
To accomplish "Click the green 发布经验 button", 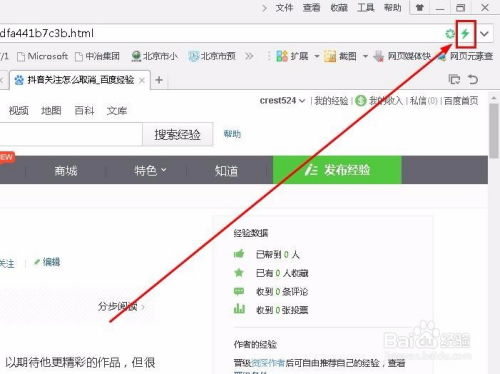I will pos(337,170).
